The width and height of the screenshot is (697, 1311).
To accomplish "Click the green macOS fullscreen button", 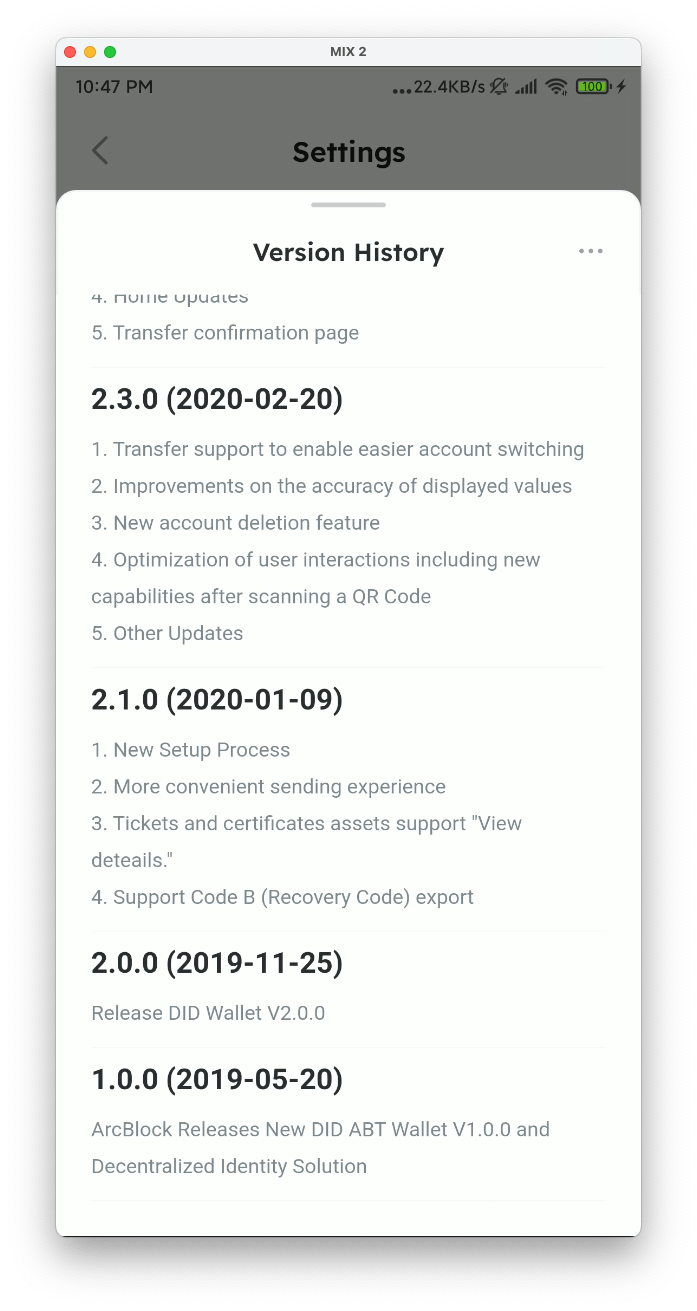I will point(110,52).
